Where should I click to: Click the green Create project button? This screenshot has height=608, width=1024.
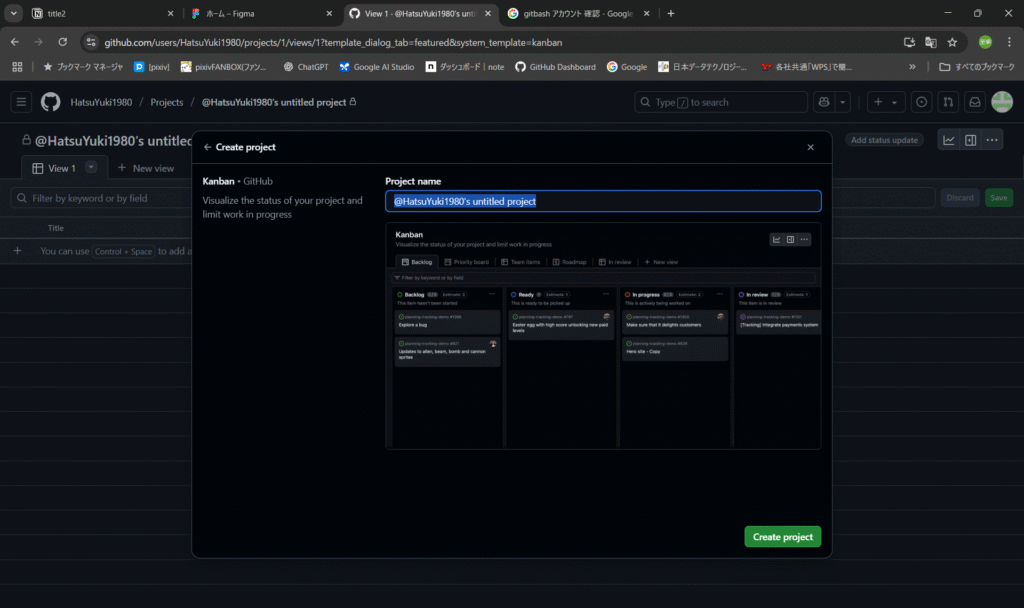(782, 537)
